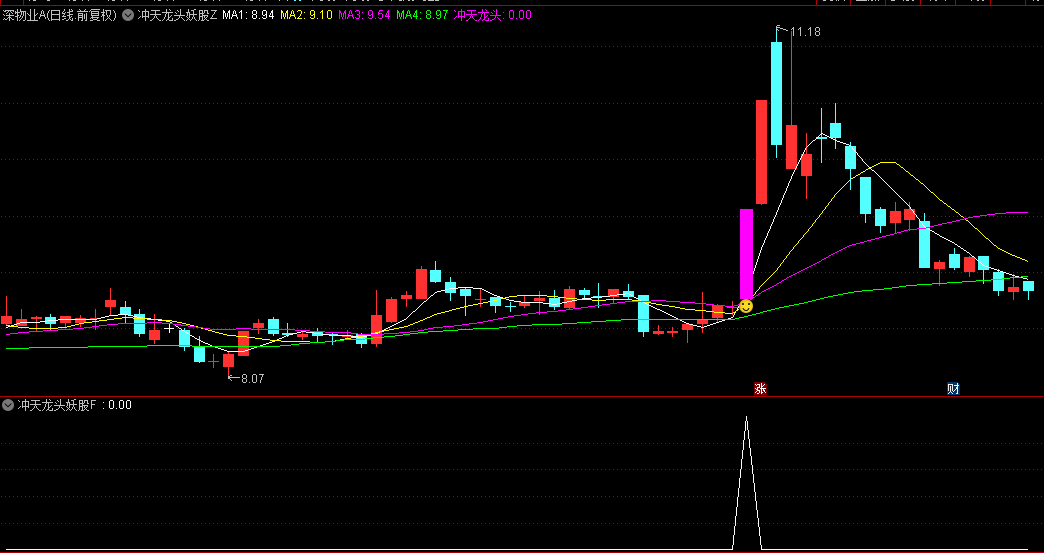Click the yellow smiley face signal icon
The width and height of the screenshot is (1044, 553).
coord(746,306)
